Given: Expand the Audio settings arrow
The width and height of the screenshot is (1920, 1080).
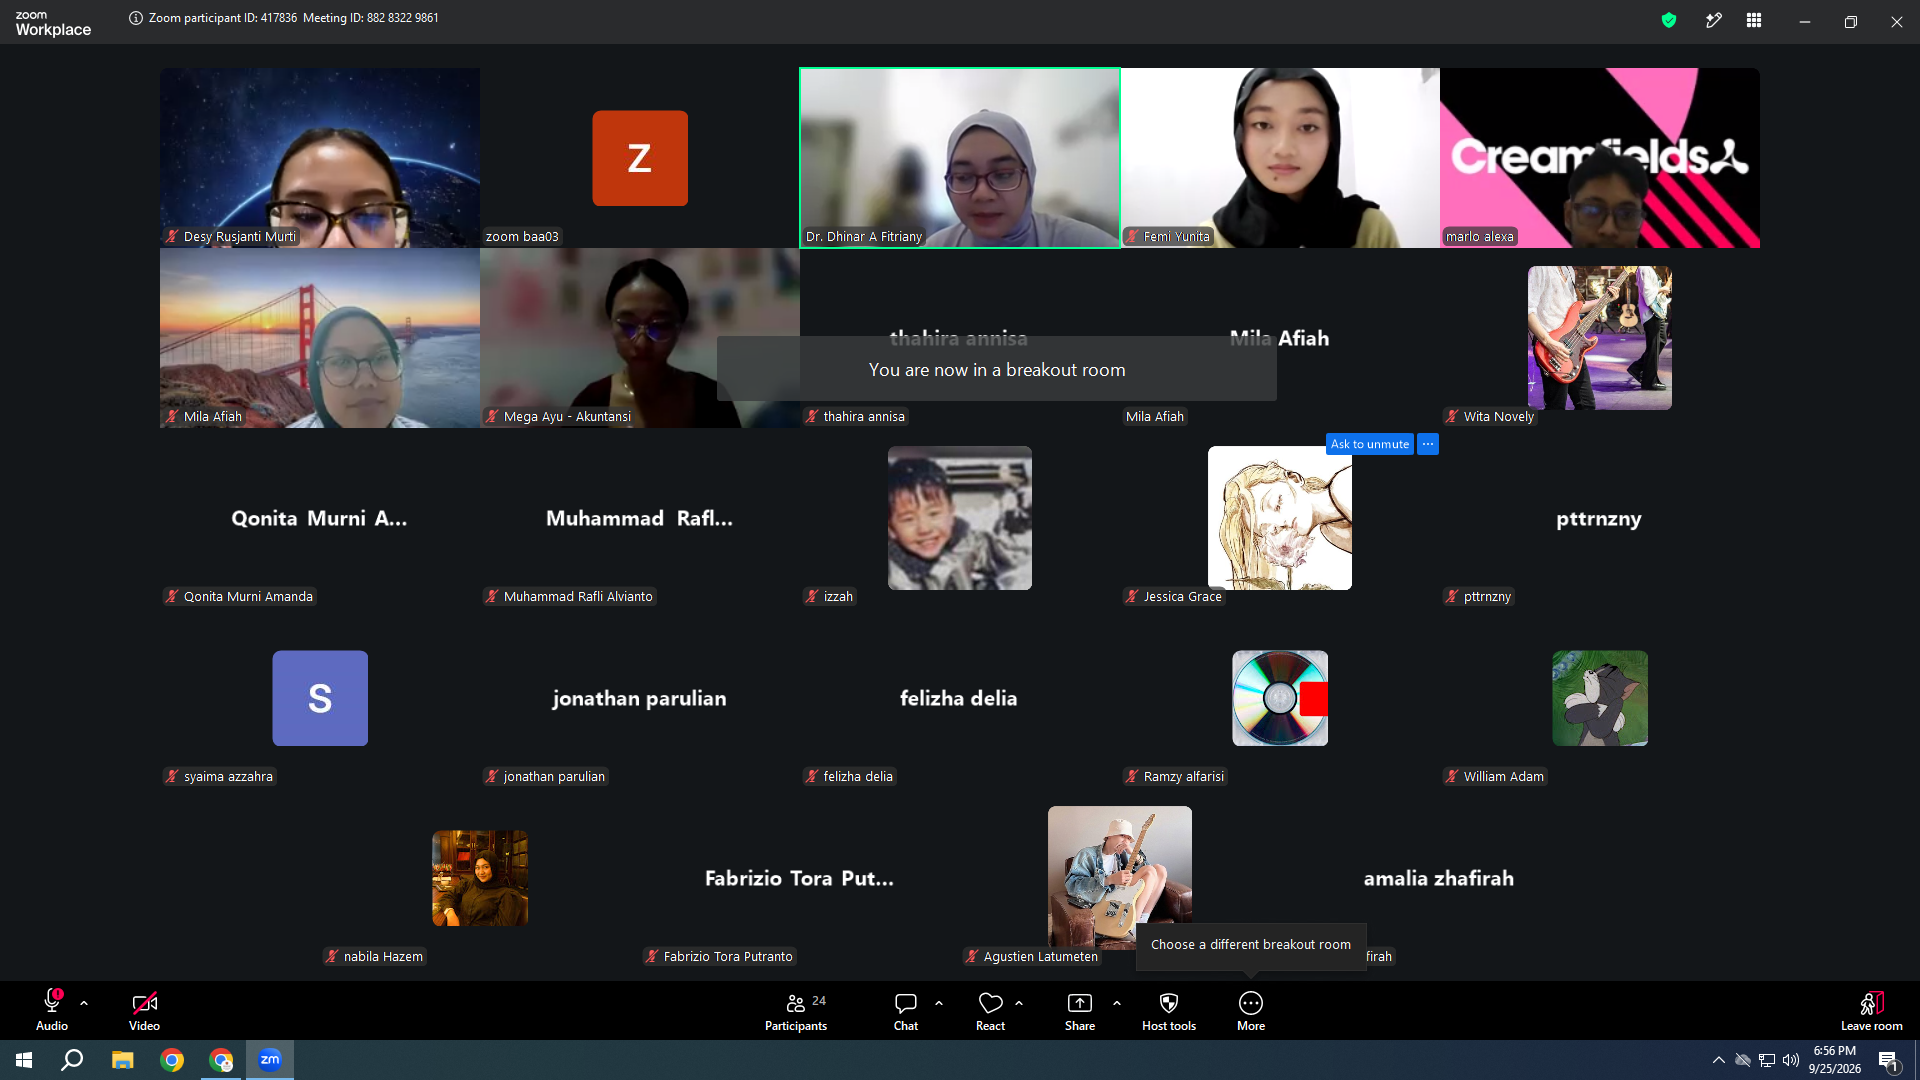Looking at the screenshot, I should click(84, 1002).
